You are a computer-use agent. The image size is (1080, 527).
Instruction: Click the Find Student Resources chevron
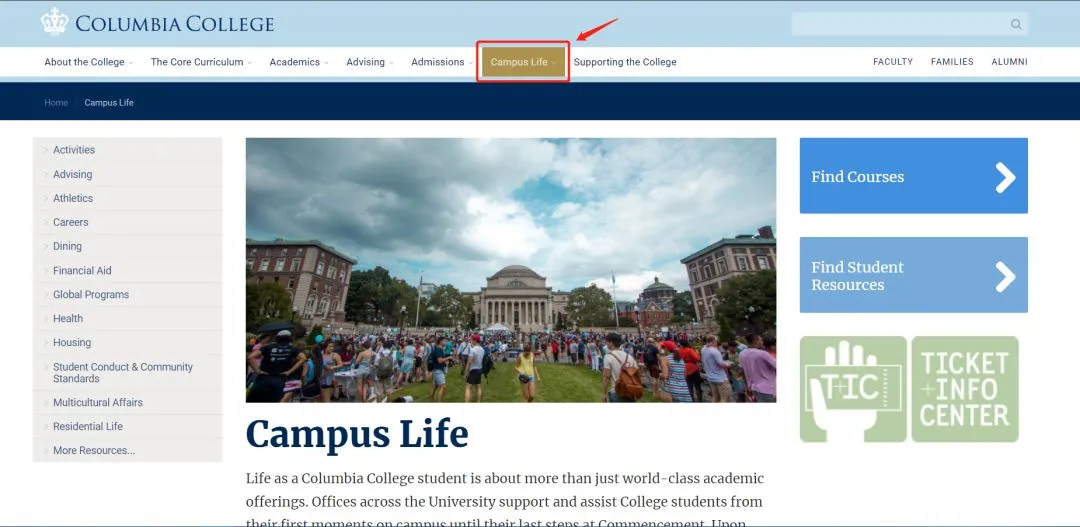[x=1005, y=276]
